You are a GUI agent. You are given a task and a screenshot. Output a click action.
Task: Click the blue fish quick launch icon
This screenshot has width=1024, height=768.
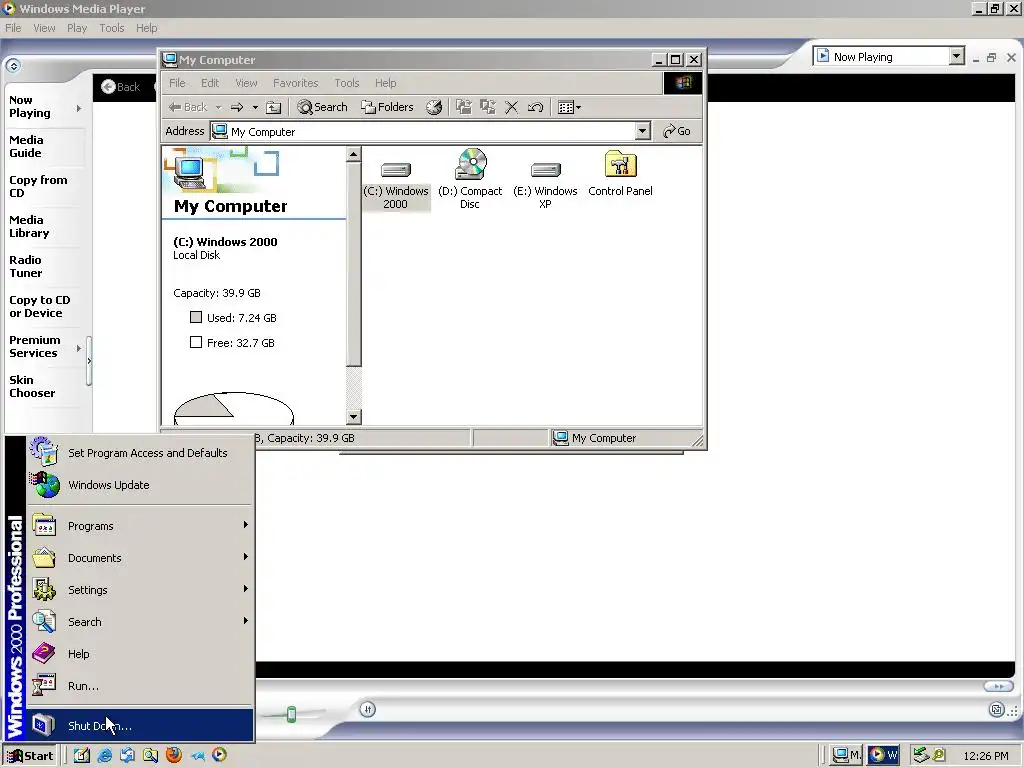(197, 756)
